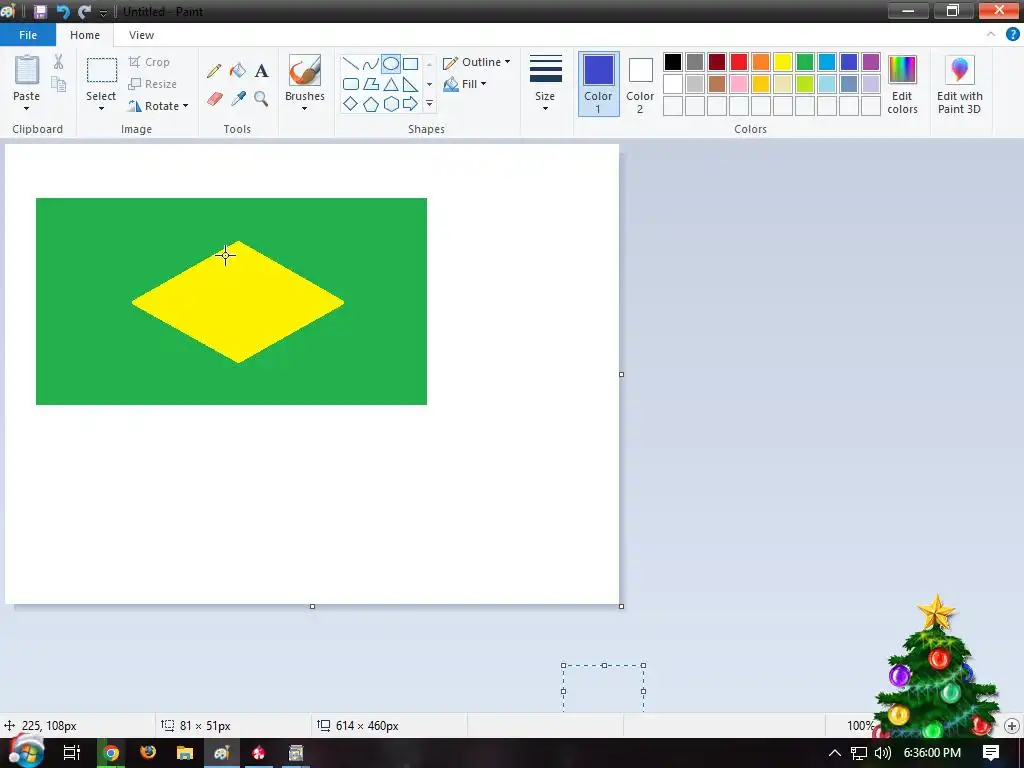Open Paint Help question mark icon
Viewport: 1024px width, 768px height.
1012,35
